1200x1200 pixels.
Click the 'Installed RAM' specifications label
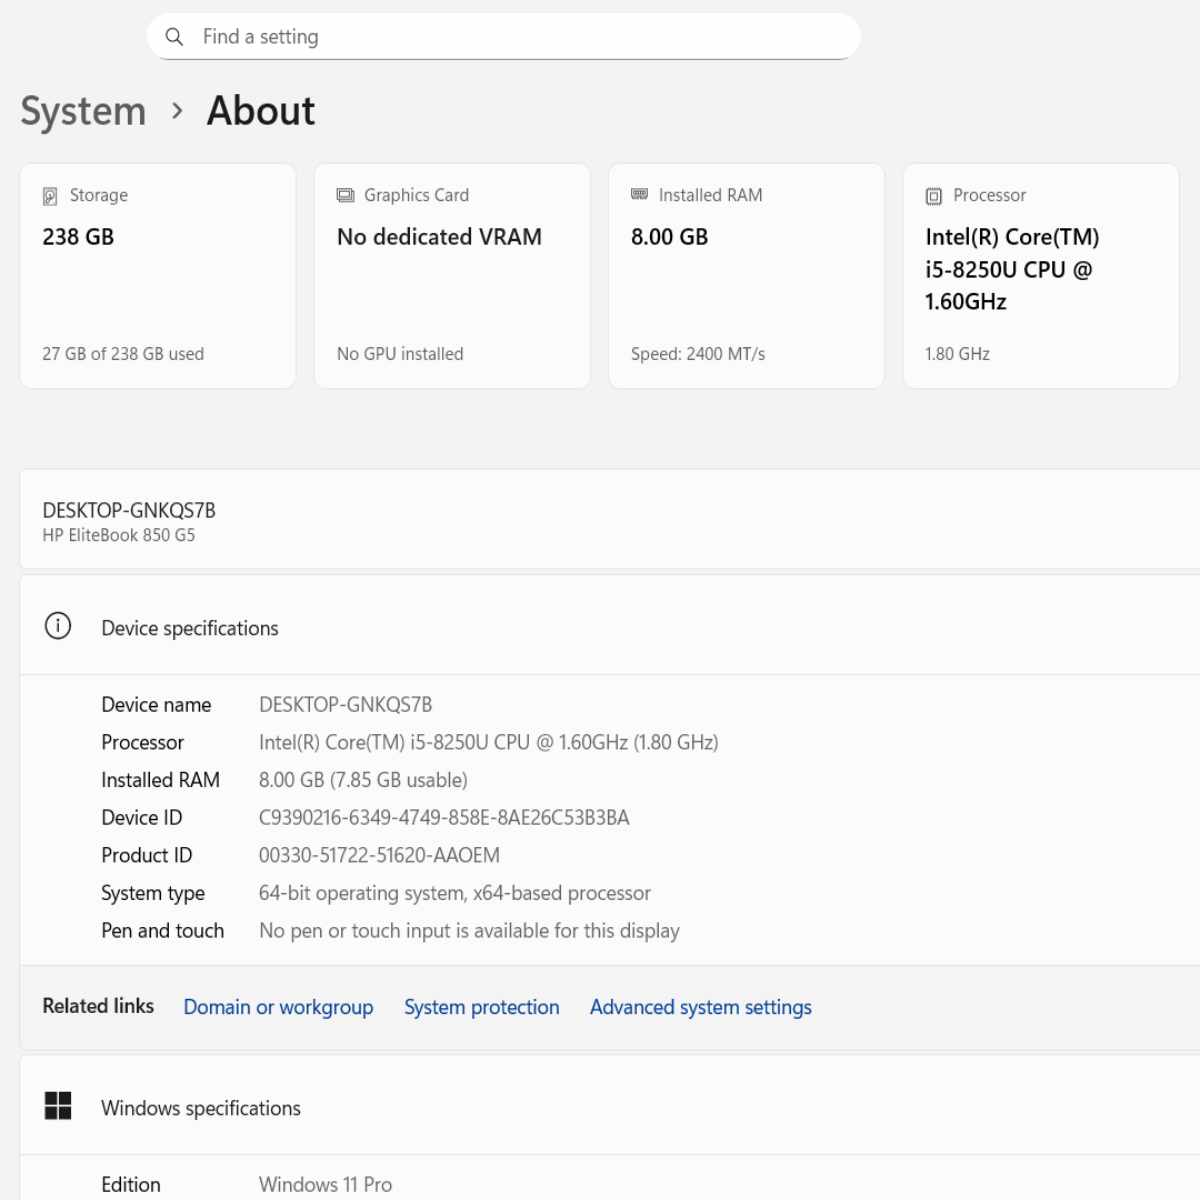[x=160, y=780]
